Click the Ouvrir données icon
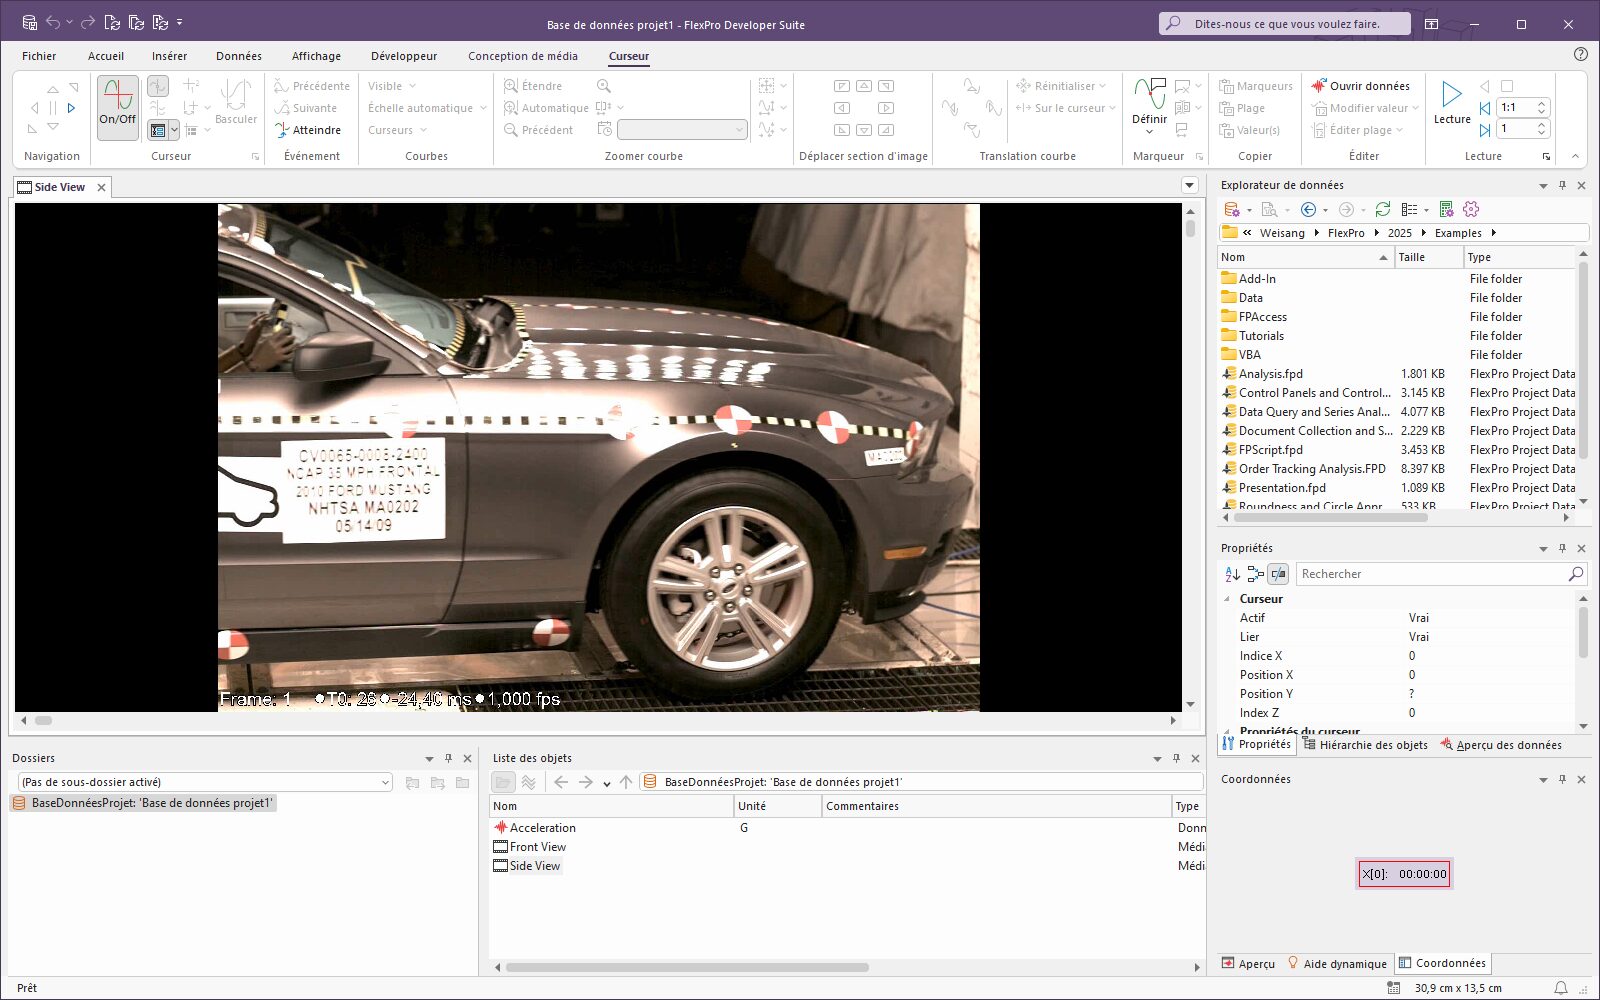 [x=1319, y=86]
